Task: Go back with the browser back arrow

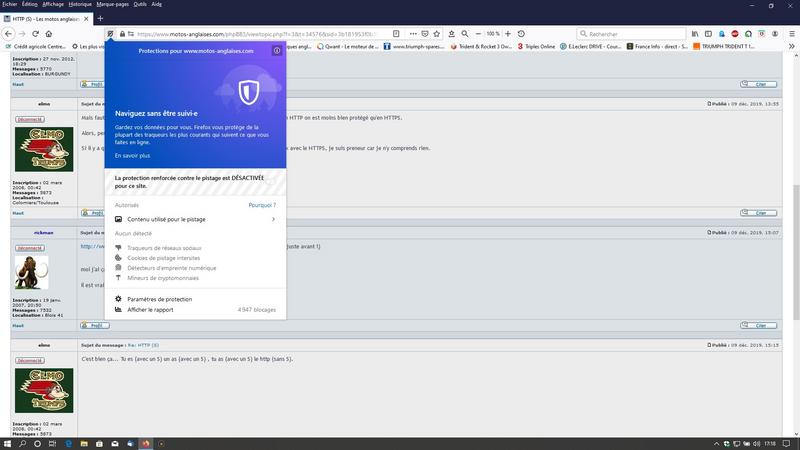Action: pyautogui.click(x=9, y=34)
